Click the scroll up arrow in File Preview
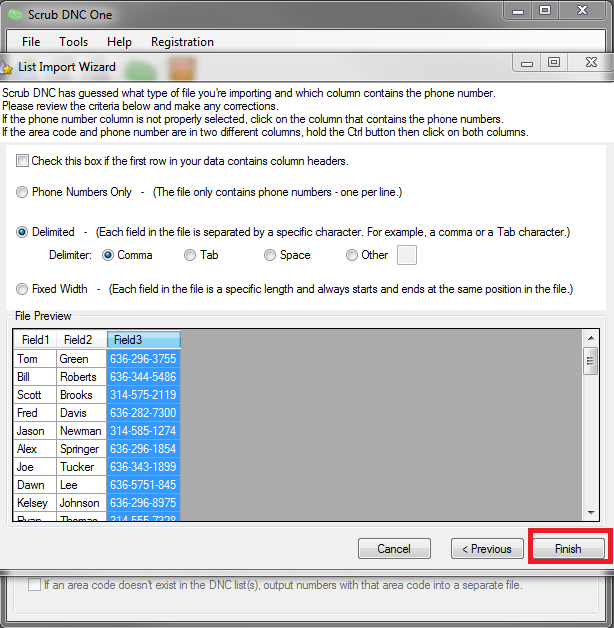Viewport: 614px width, 628px height. coord(591,338)
